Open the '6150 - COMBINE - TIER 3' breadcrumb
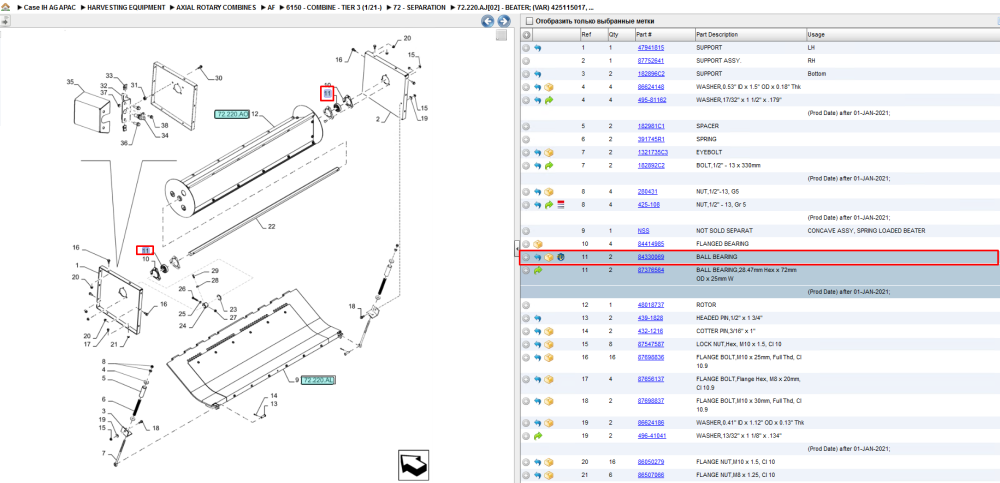The width and height of the screenshot is (1000, 483). tap(334, 8)
